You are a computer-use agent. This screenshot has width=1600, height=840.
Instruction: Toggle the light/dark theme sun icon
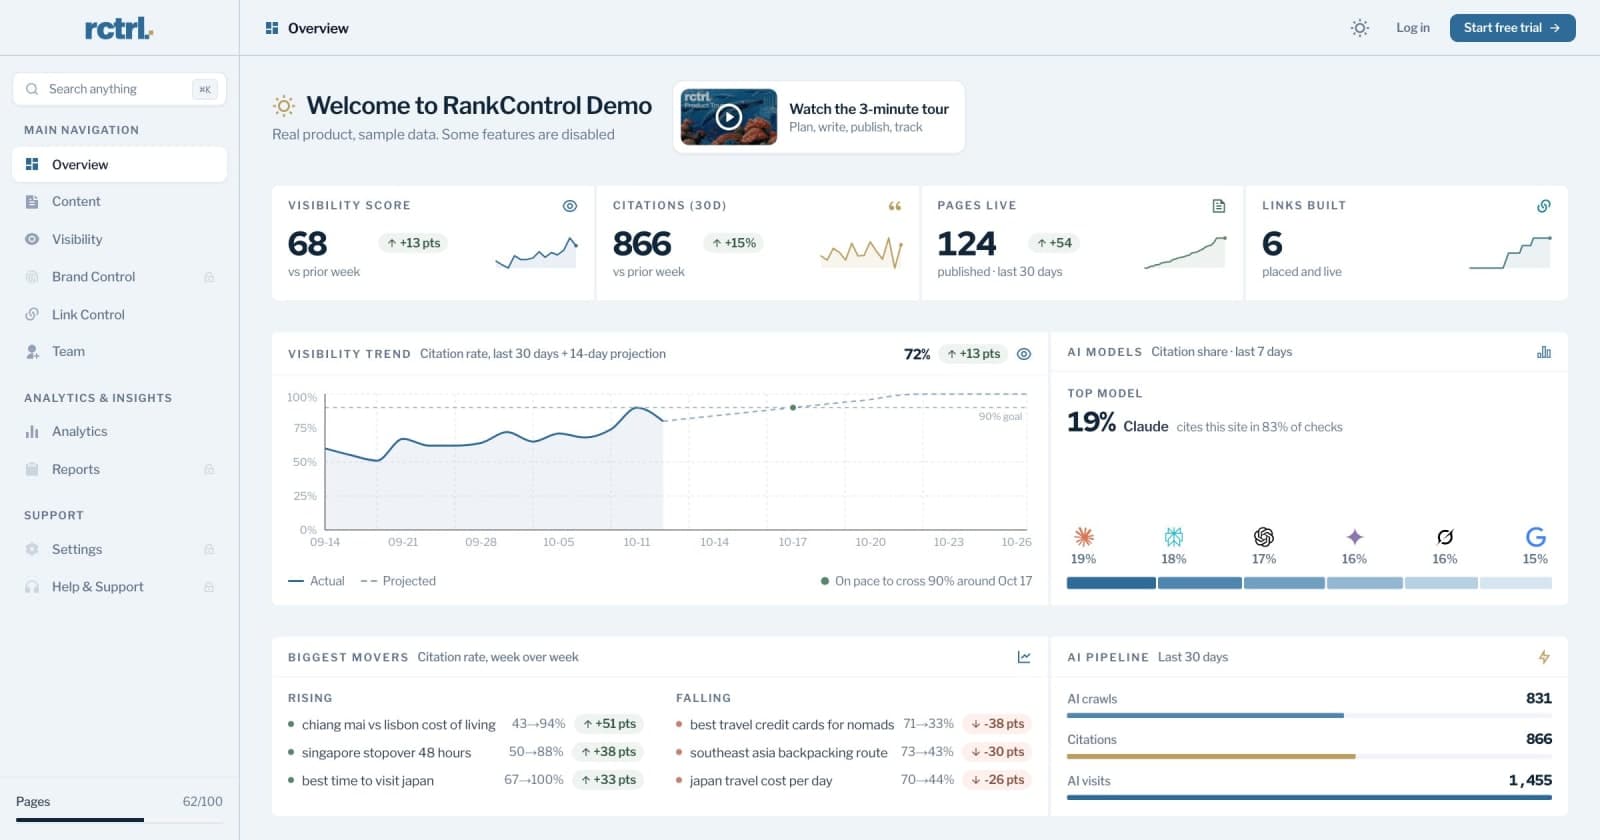1359,28
